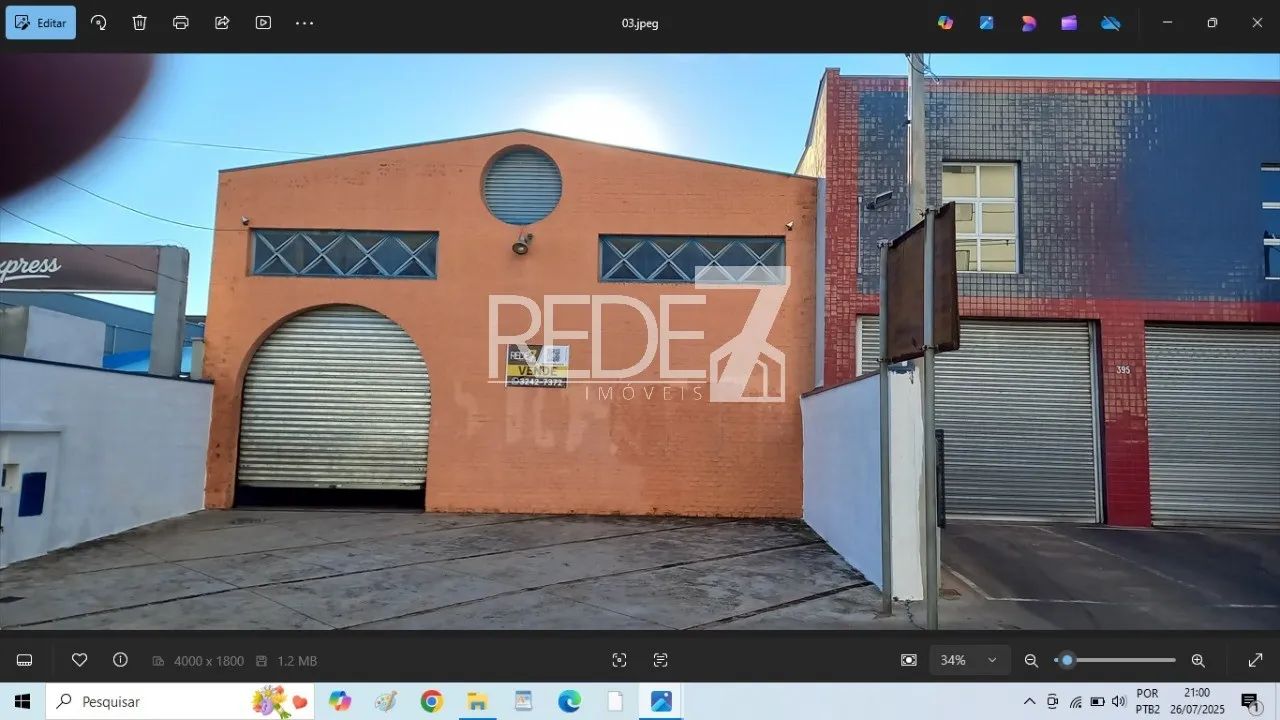The height and width of the screenshot is (720, 1280).
Task: Click the displayed warehouse photo
Action: [x=640, y=341]
